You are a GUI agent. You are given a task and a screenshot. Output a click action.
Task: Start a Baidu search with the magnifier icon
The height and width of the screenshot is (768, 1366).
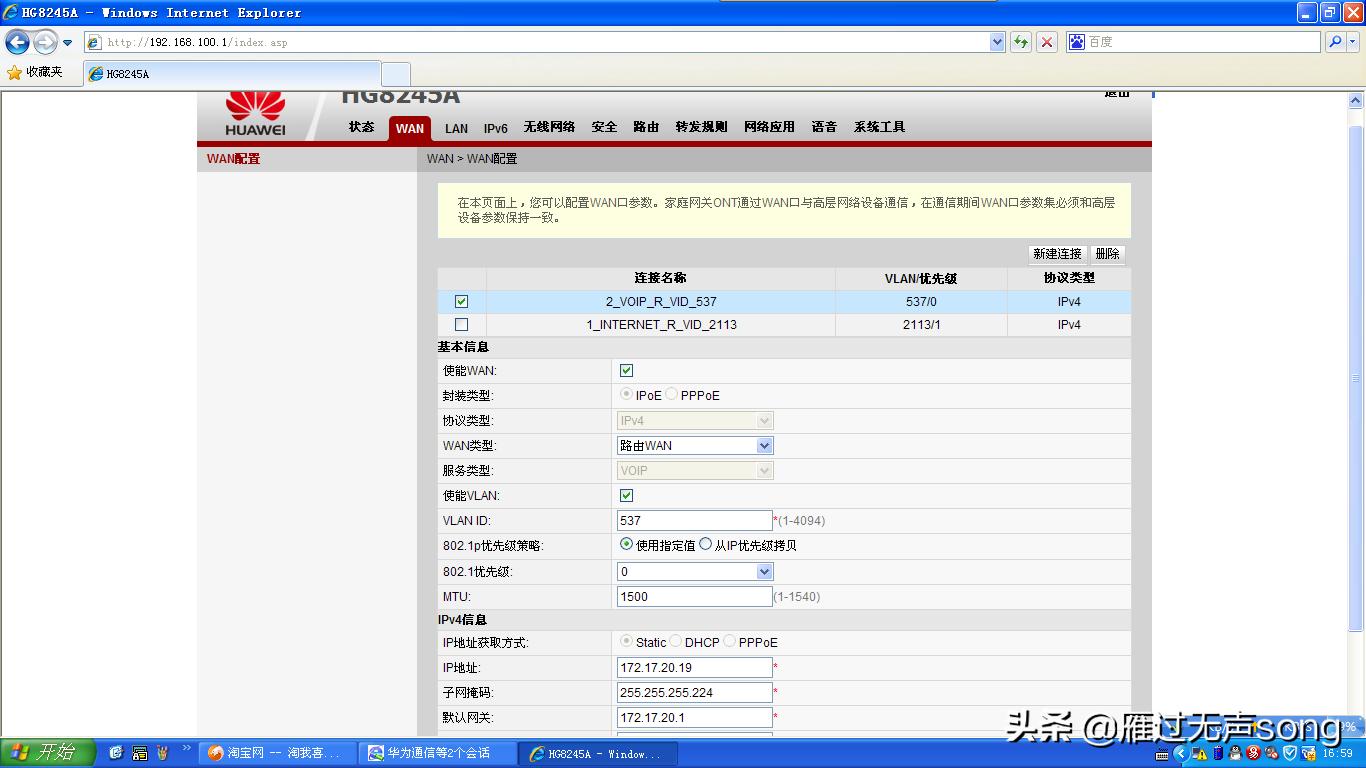pos(1334,41)
